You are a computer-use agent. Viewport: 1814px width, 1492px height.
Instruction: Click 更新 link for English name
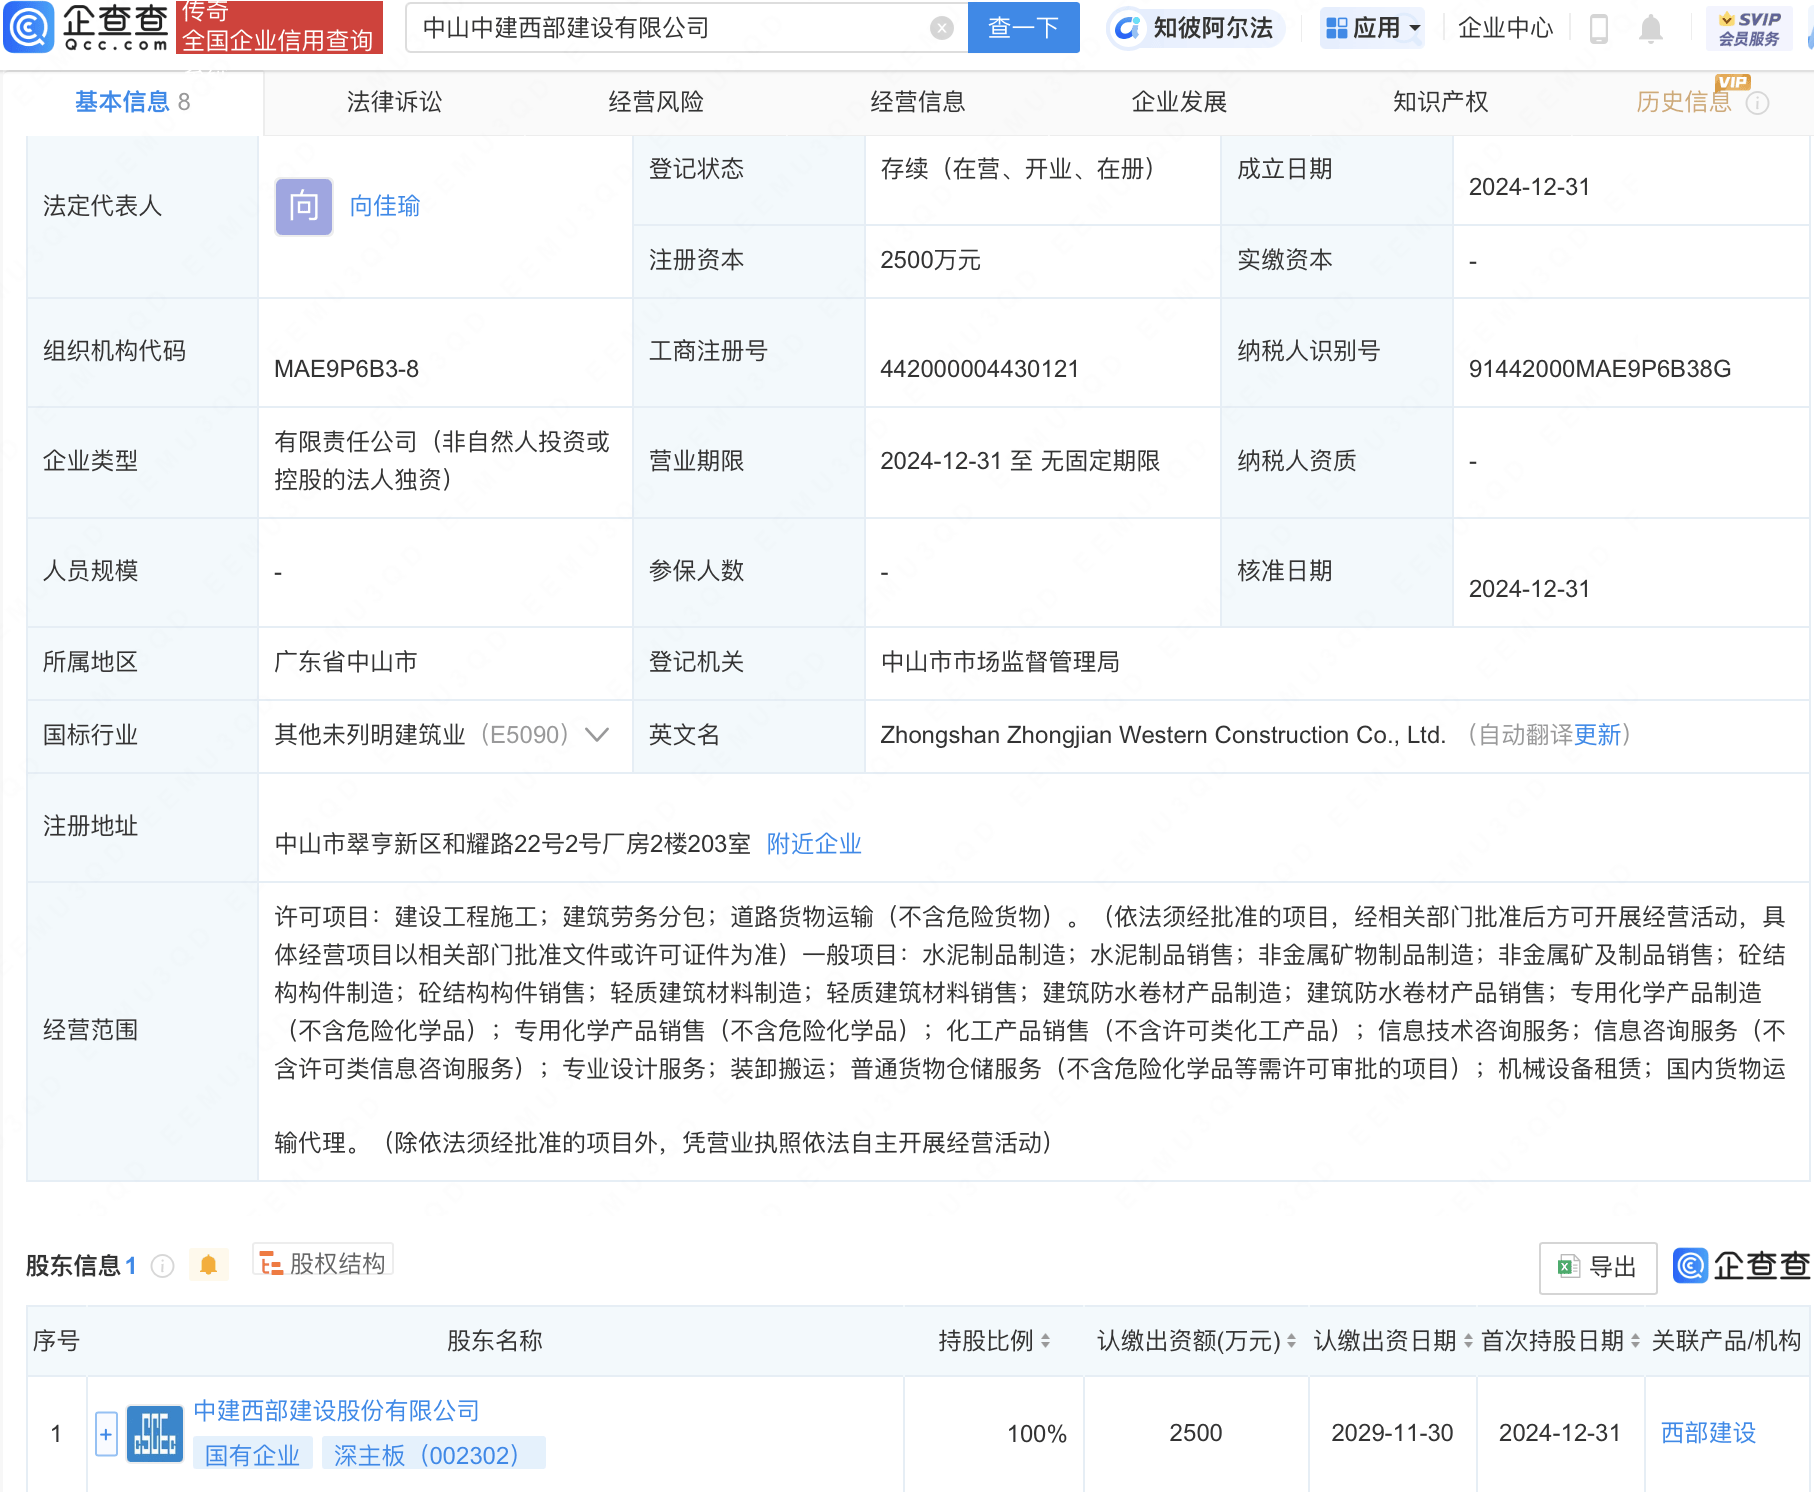click(x=1597, y=735)
